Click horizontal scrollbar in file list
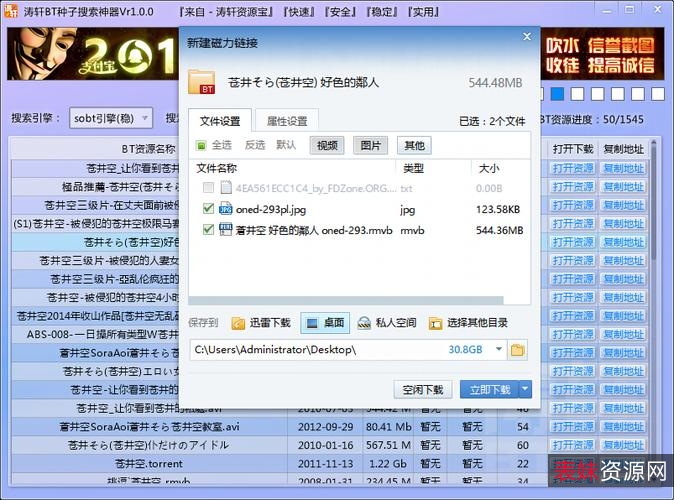 346,300
